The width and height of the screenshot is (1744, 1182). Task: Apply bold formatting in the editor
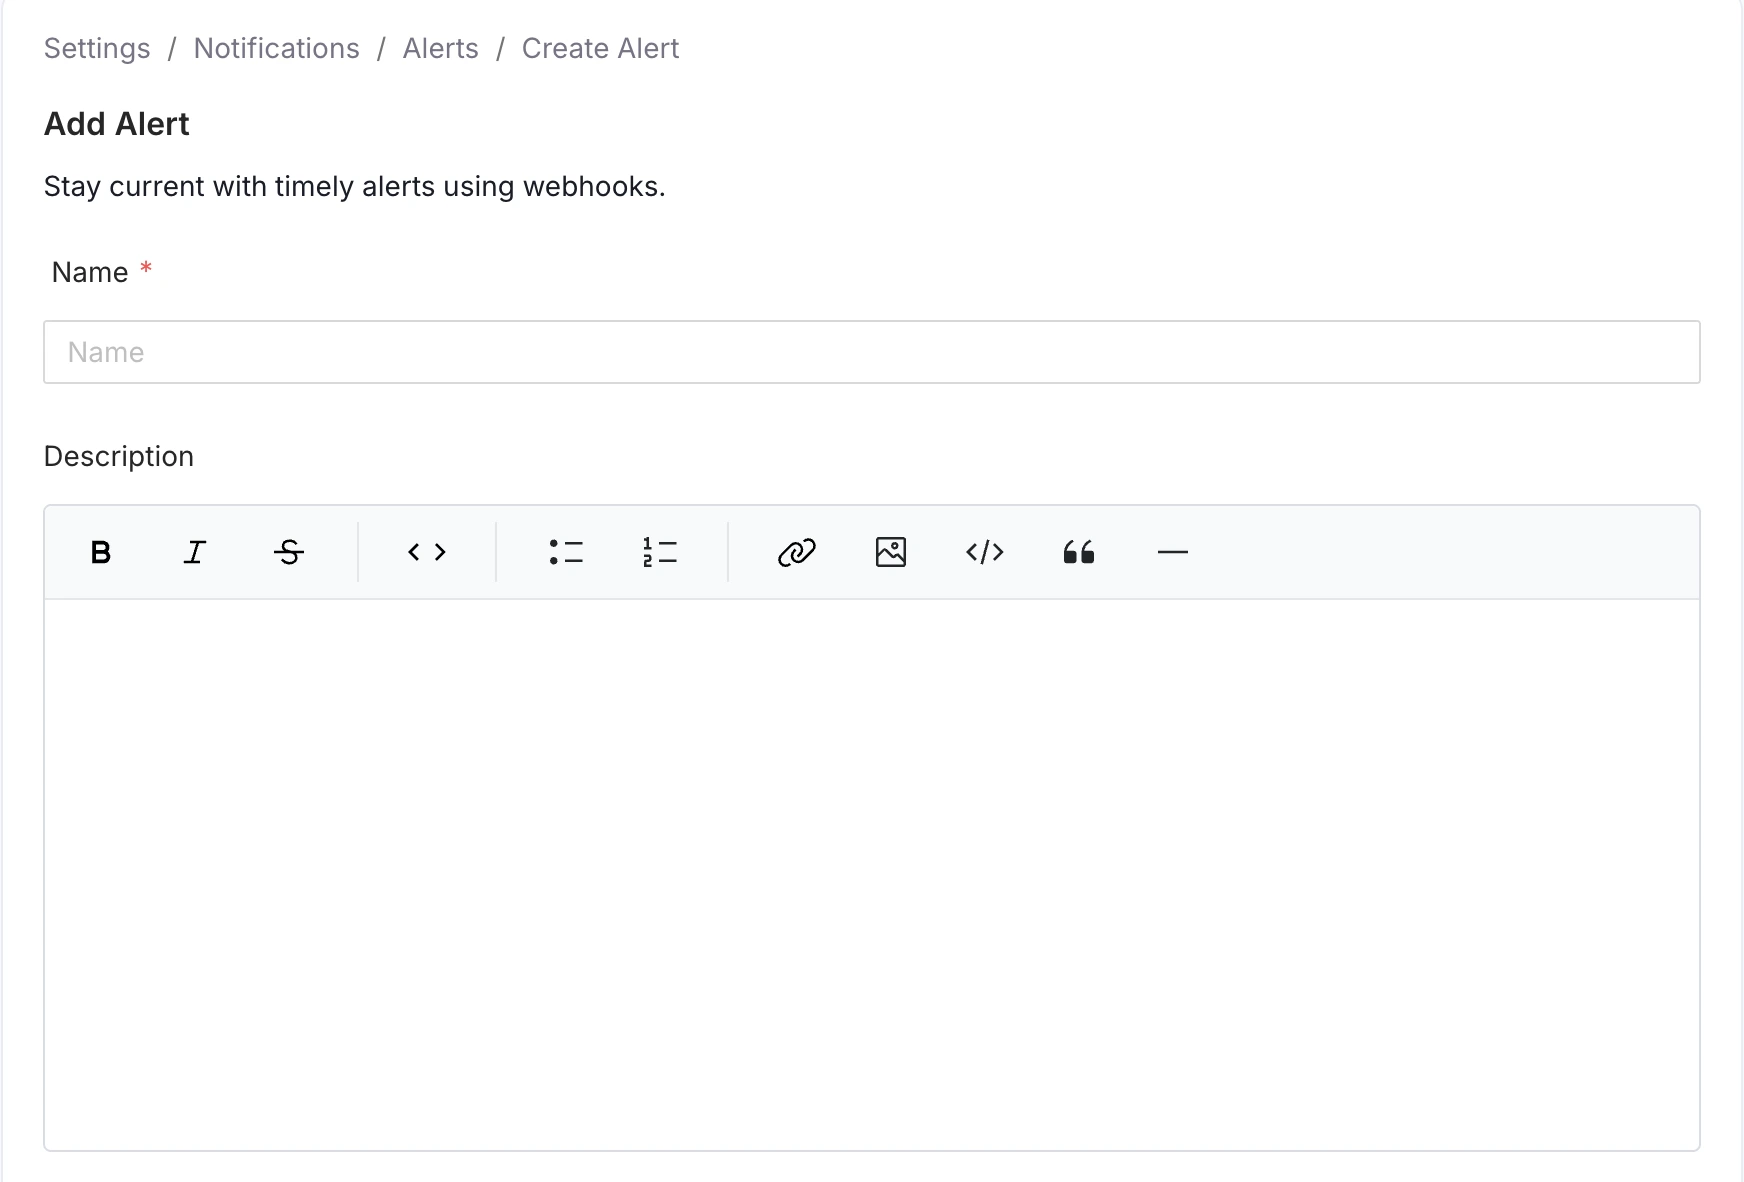point(100,552)
